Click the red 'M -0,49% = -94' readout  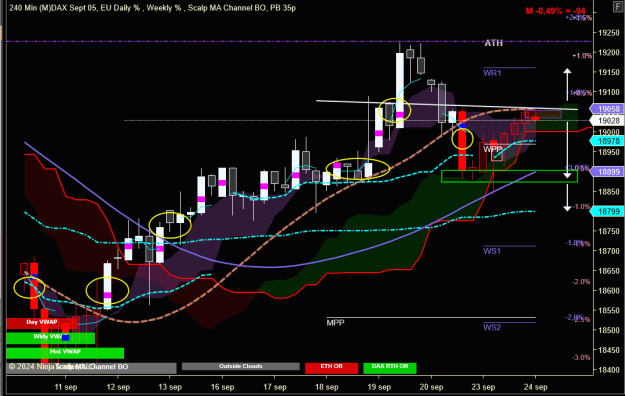point(556,11)
